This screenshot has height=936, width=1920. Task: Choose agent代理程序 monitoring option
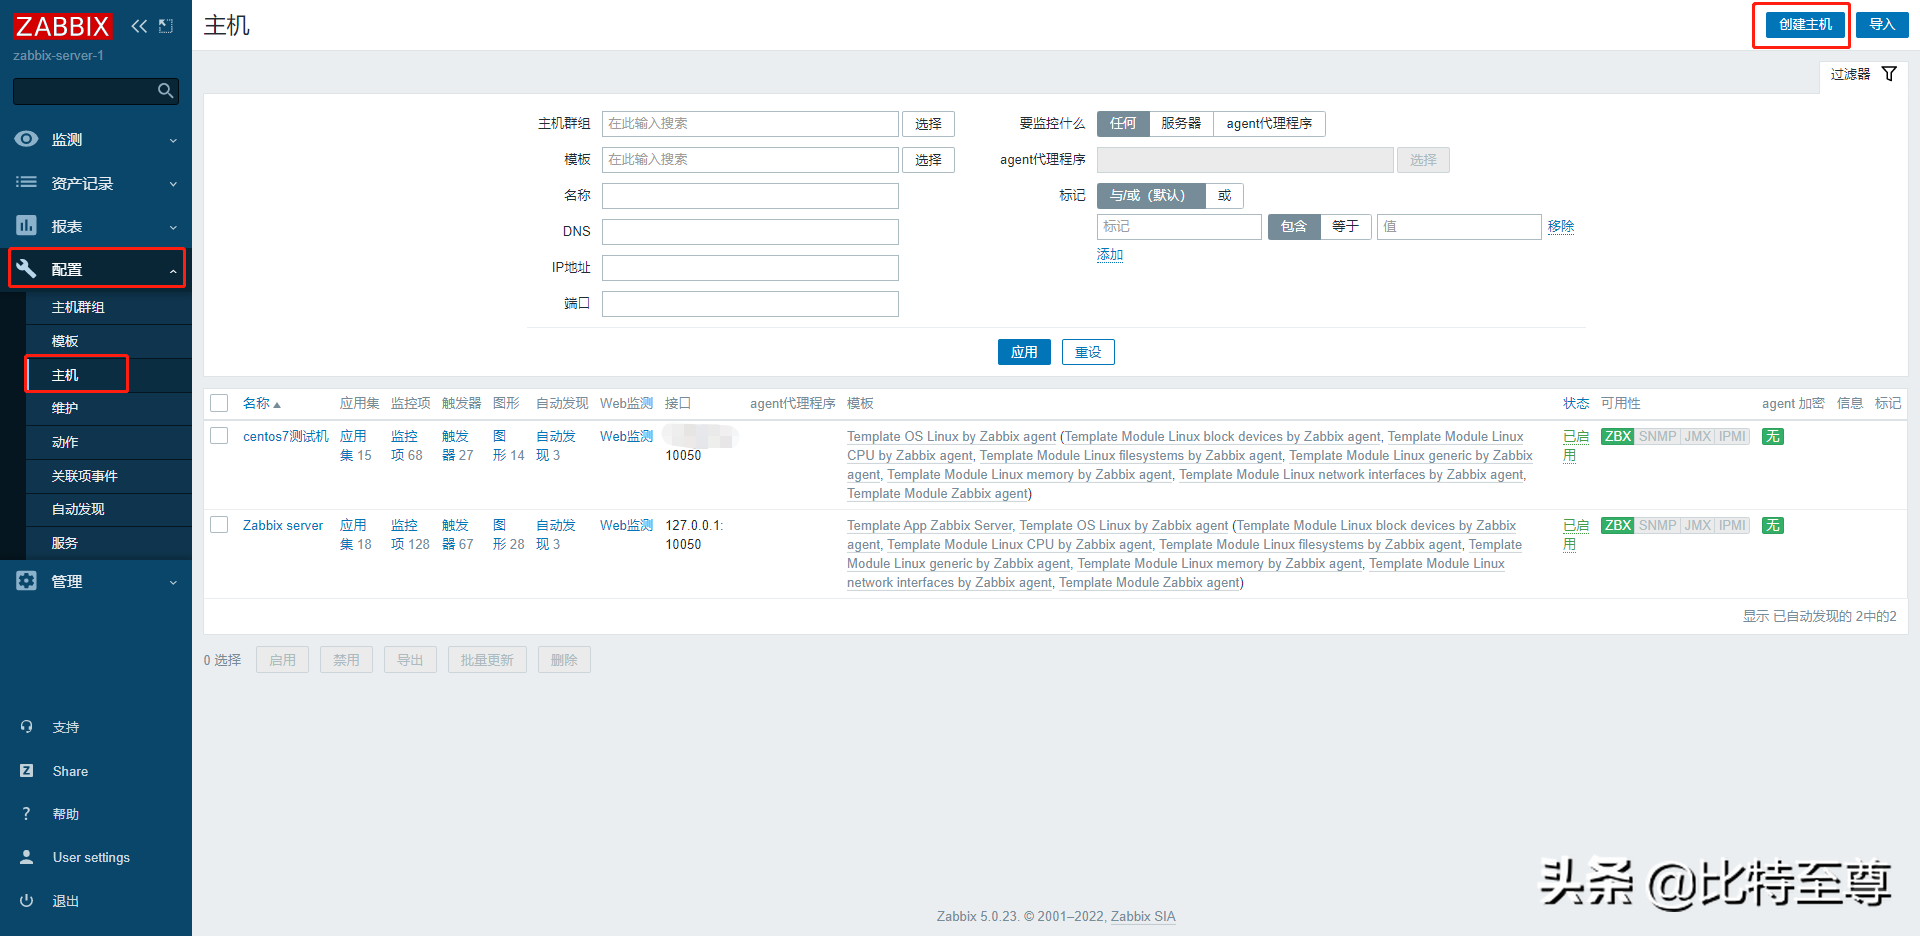point(1269,124)
